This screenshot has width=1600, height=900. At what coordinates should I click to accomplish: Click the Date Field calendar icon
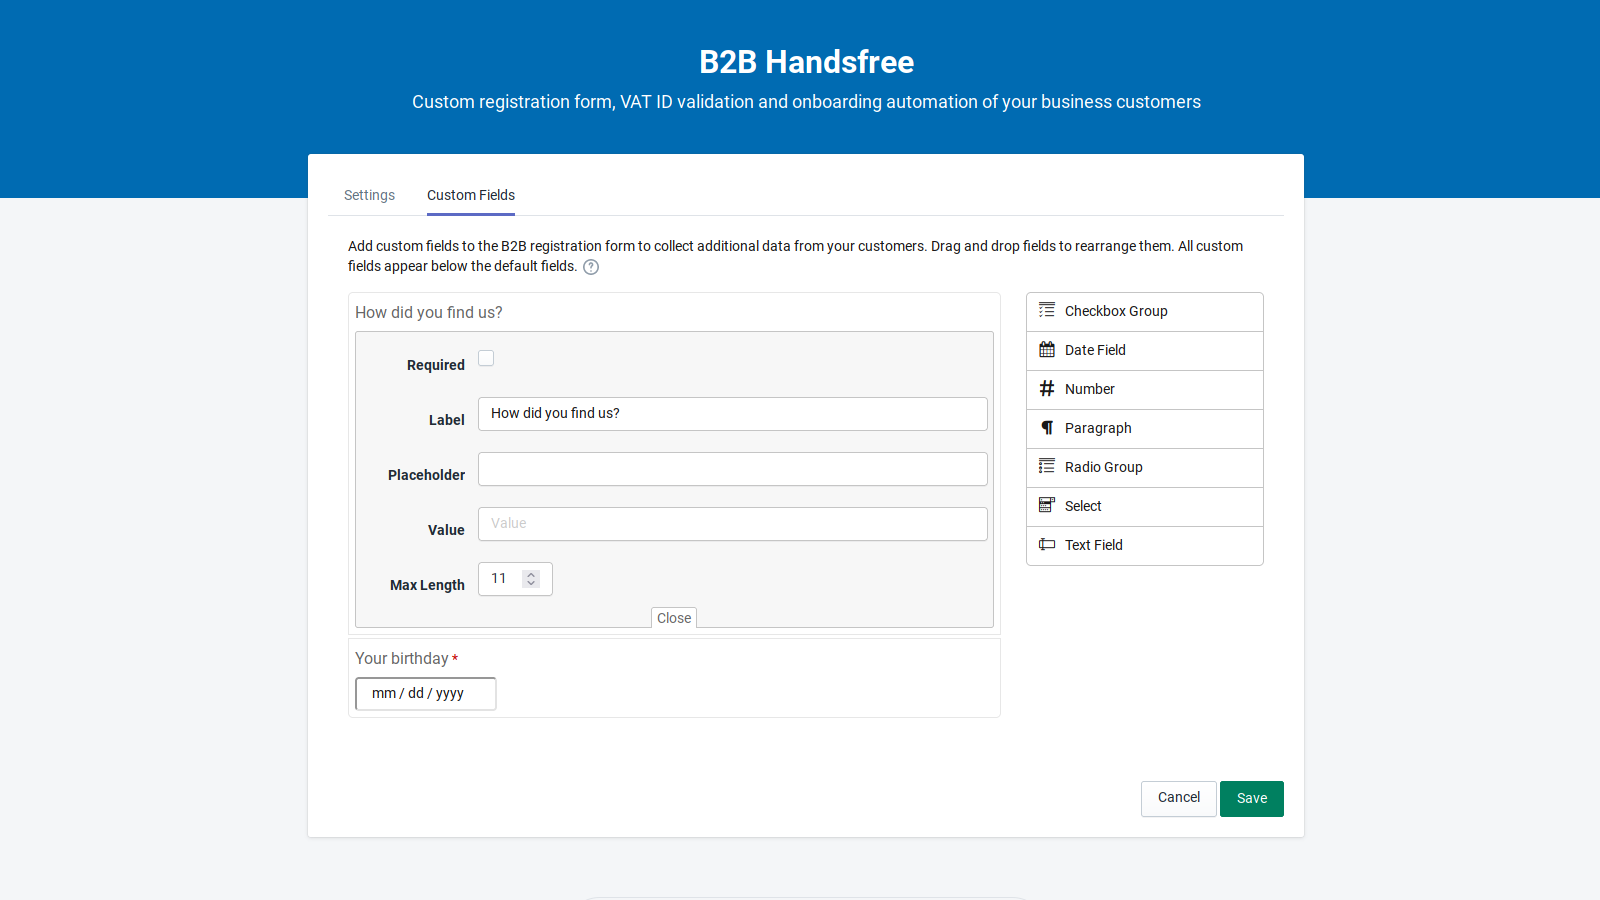tap(1047, 350)
